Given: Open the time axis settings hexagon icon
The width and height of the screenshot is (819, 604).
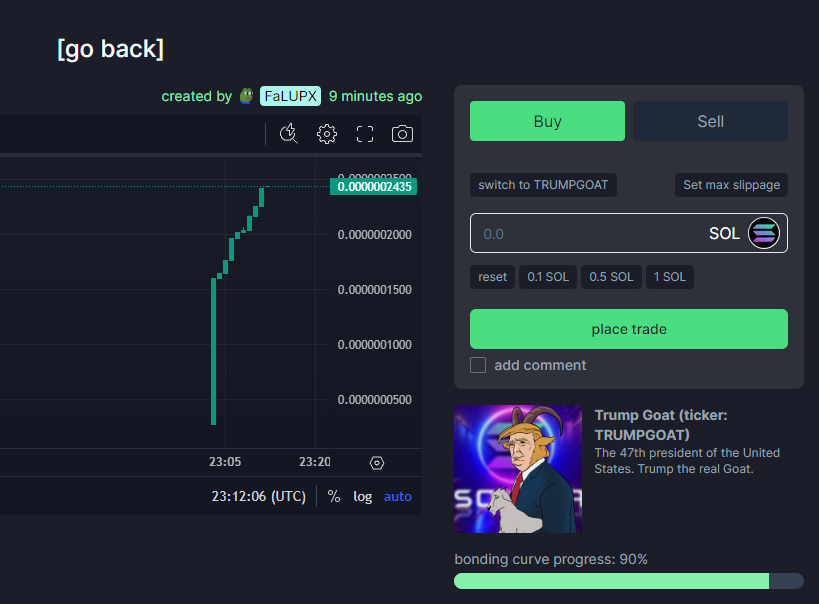Looking at the screenshot, I should [x=377, y=462].
